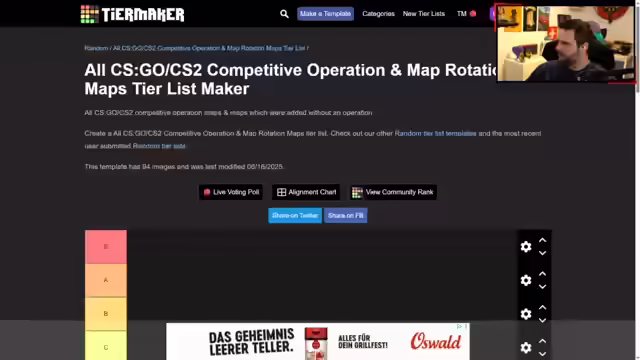640x360 pixels.
Task: Open settings gear for the B tier row
Action: point(526,314)
